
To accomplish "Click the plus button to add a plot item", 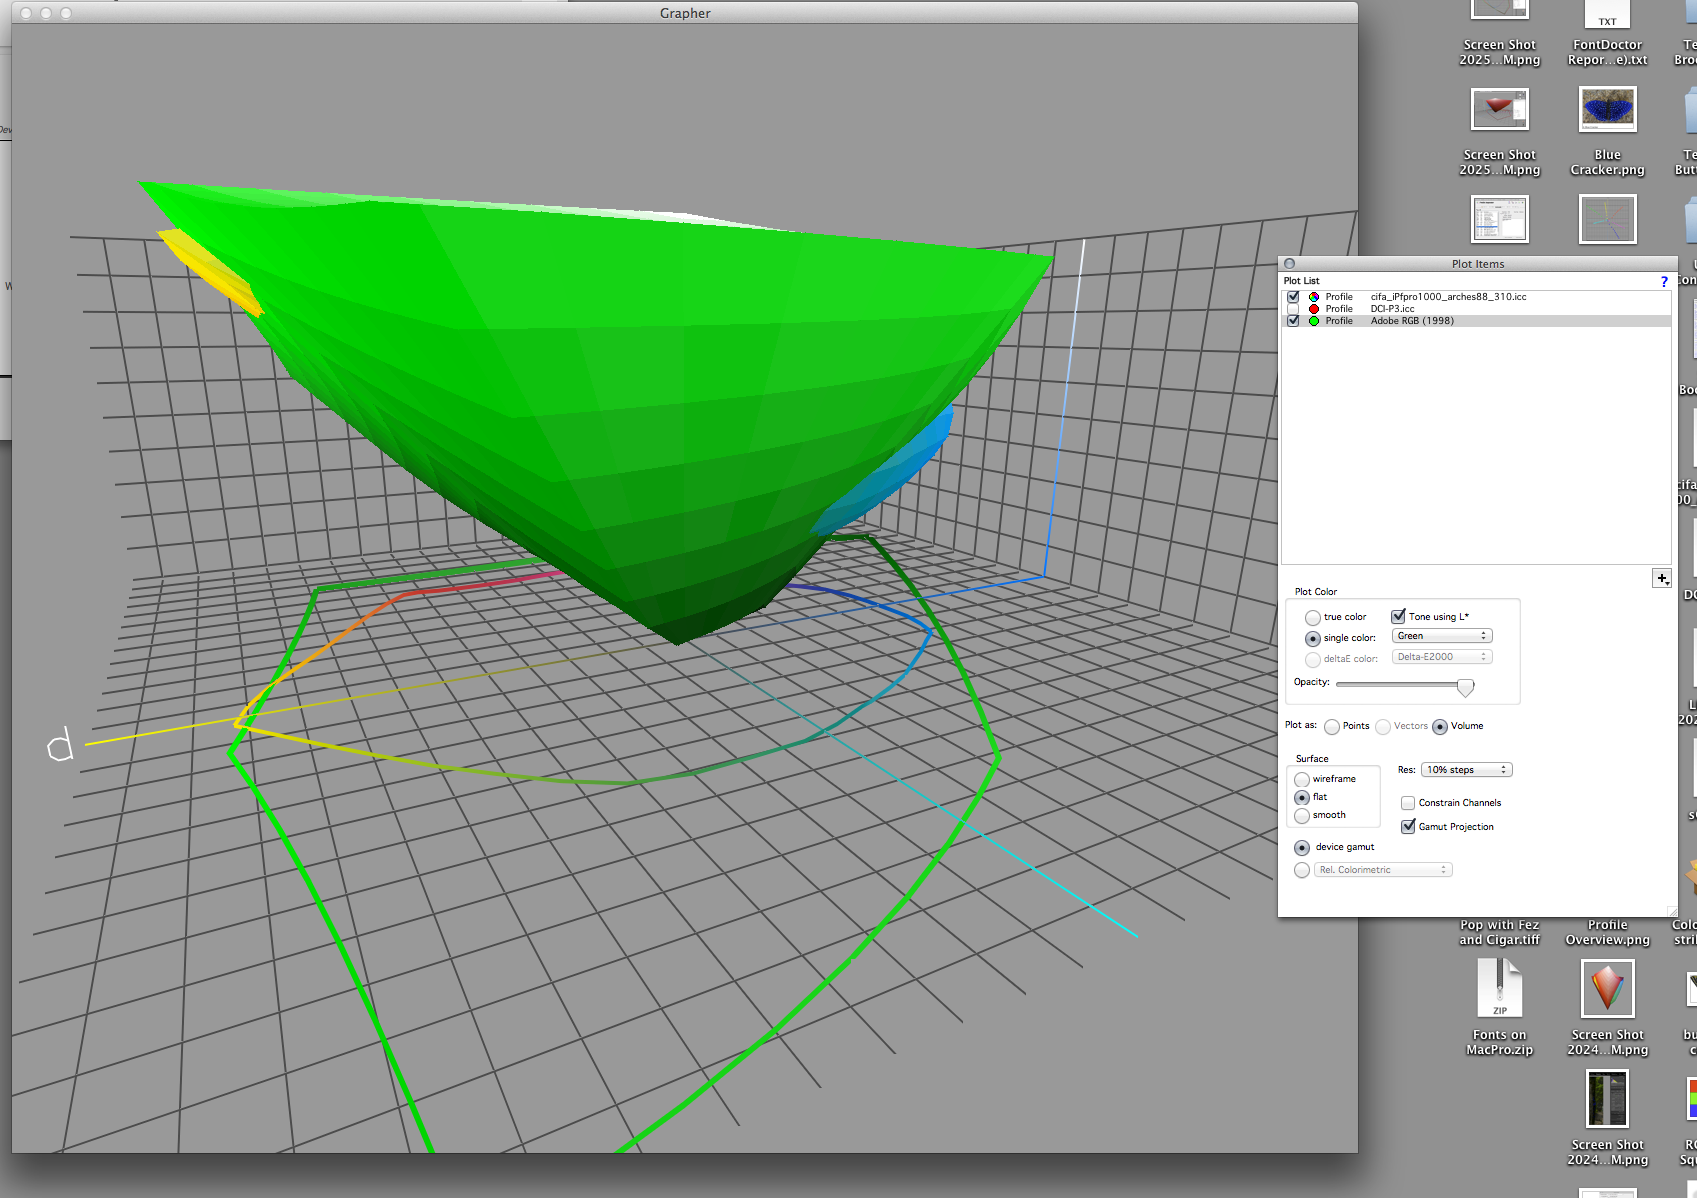I will (1661, 578).
